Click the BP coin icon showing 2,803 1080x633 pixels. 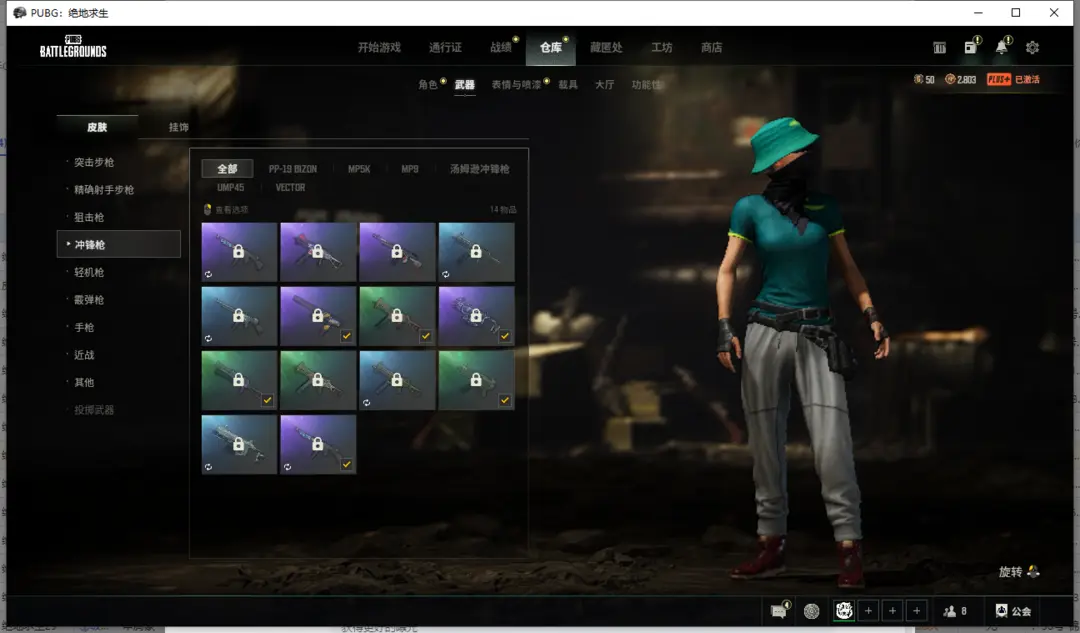pos(950,79)
